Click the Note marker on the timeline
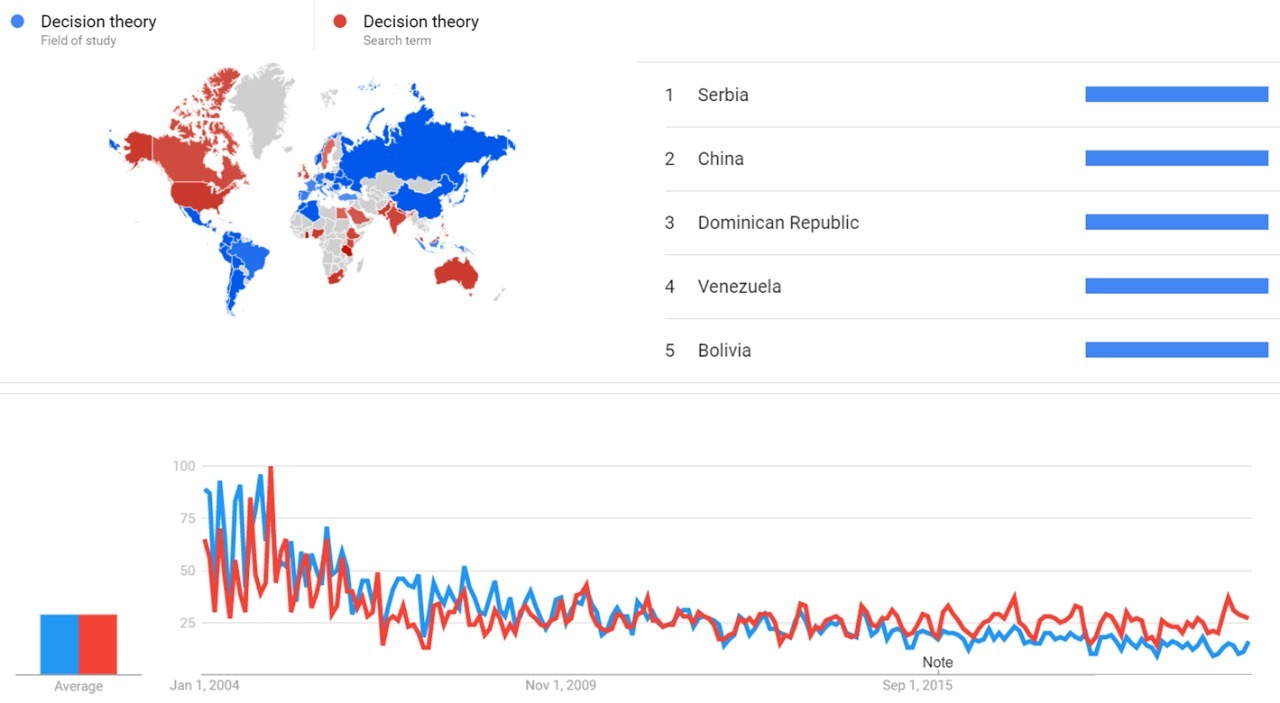The image size is (1280, 703). 937,662
